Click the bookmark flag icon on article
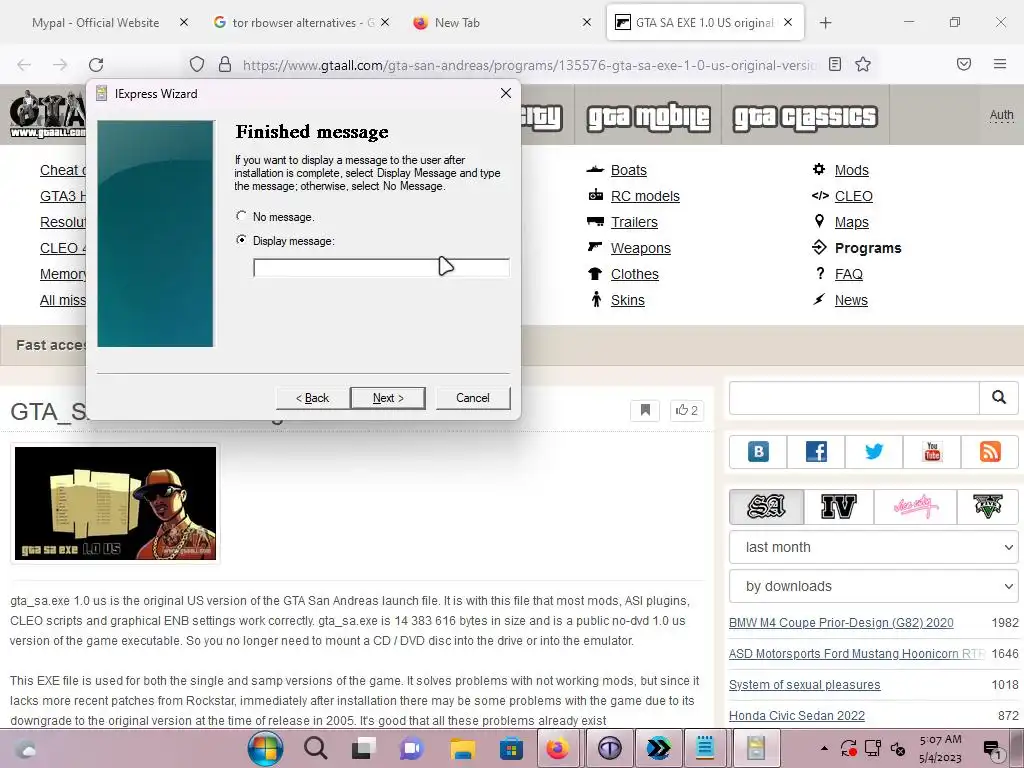1024x768 pixels. [645, 410]
